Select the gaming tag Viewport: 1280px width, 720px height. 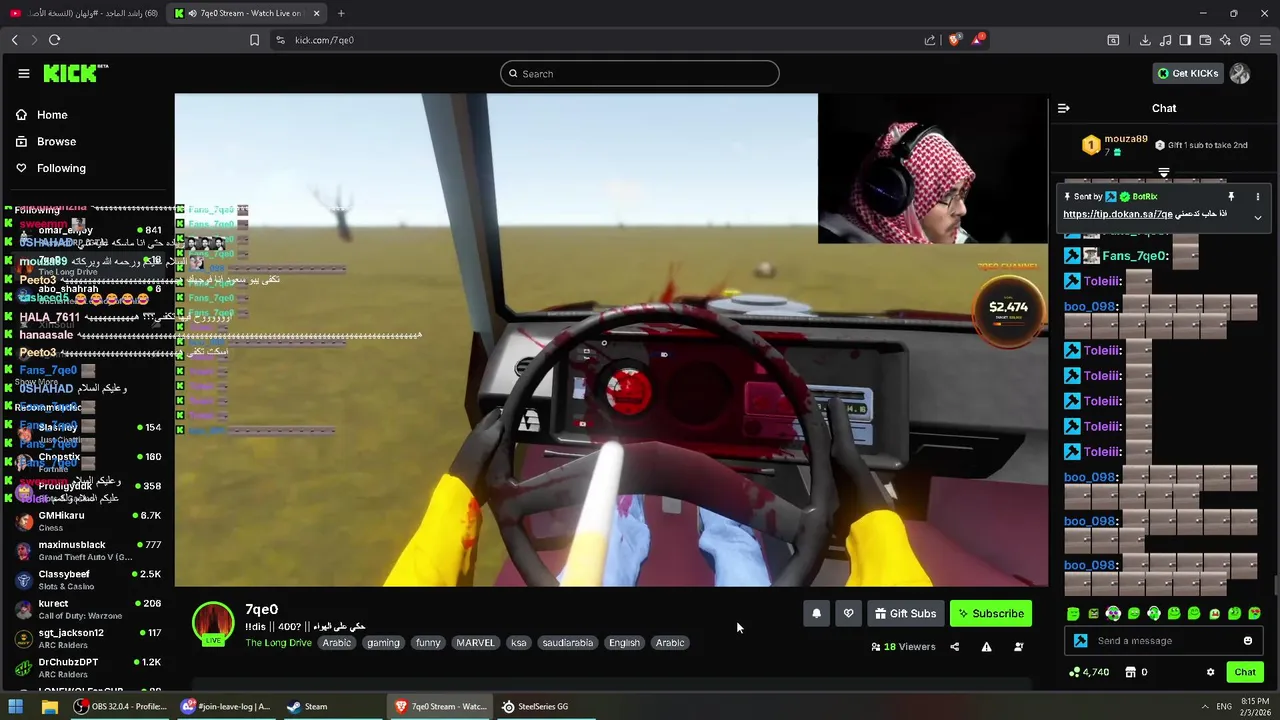tap(383, 643)
